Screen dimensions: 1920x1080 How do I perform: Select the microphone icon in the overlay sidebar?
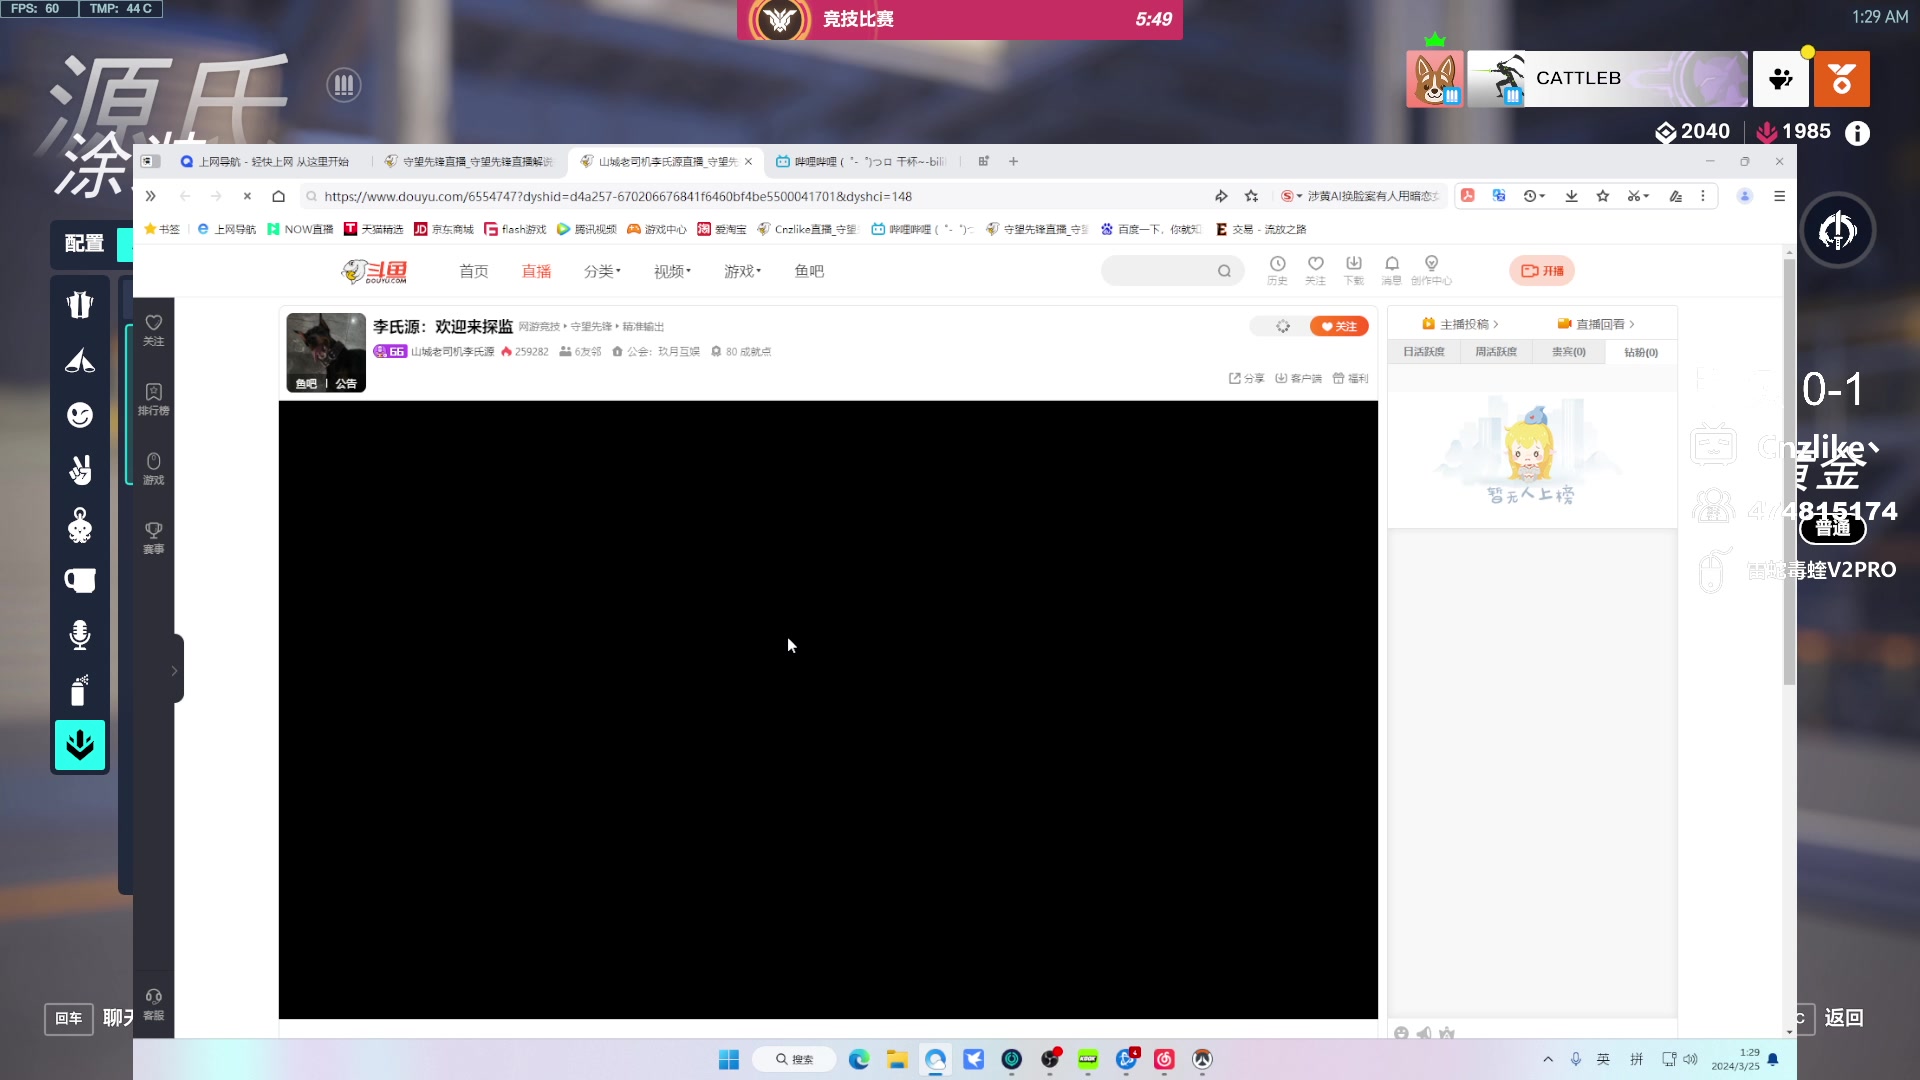pyautogui.click(x=80, y=635)
